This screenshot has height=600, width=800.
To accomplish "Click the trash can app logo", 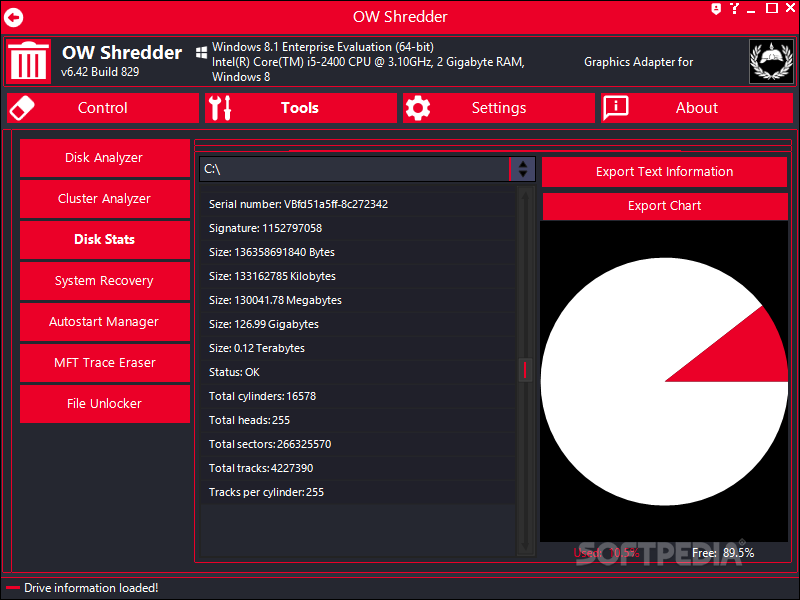I will (28, 61).
